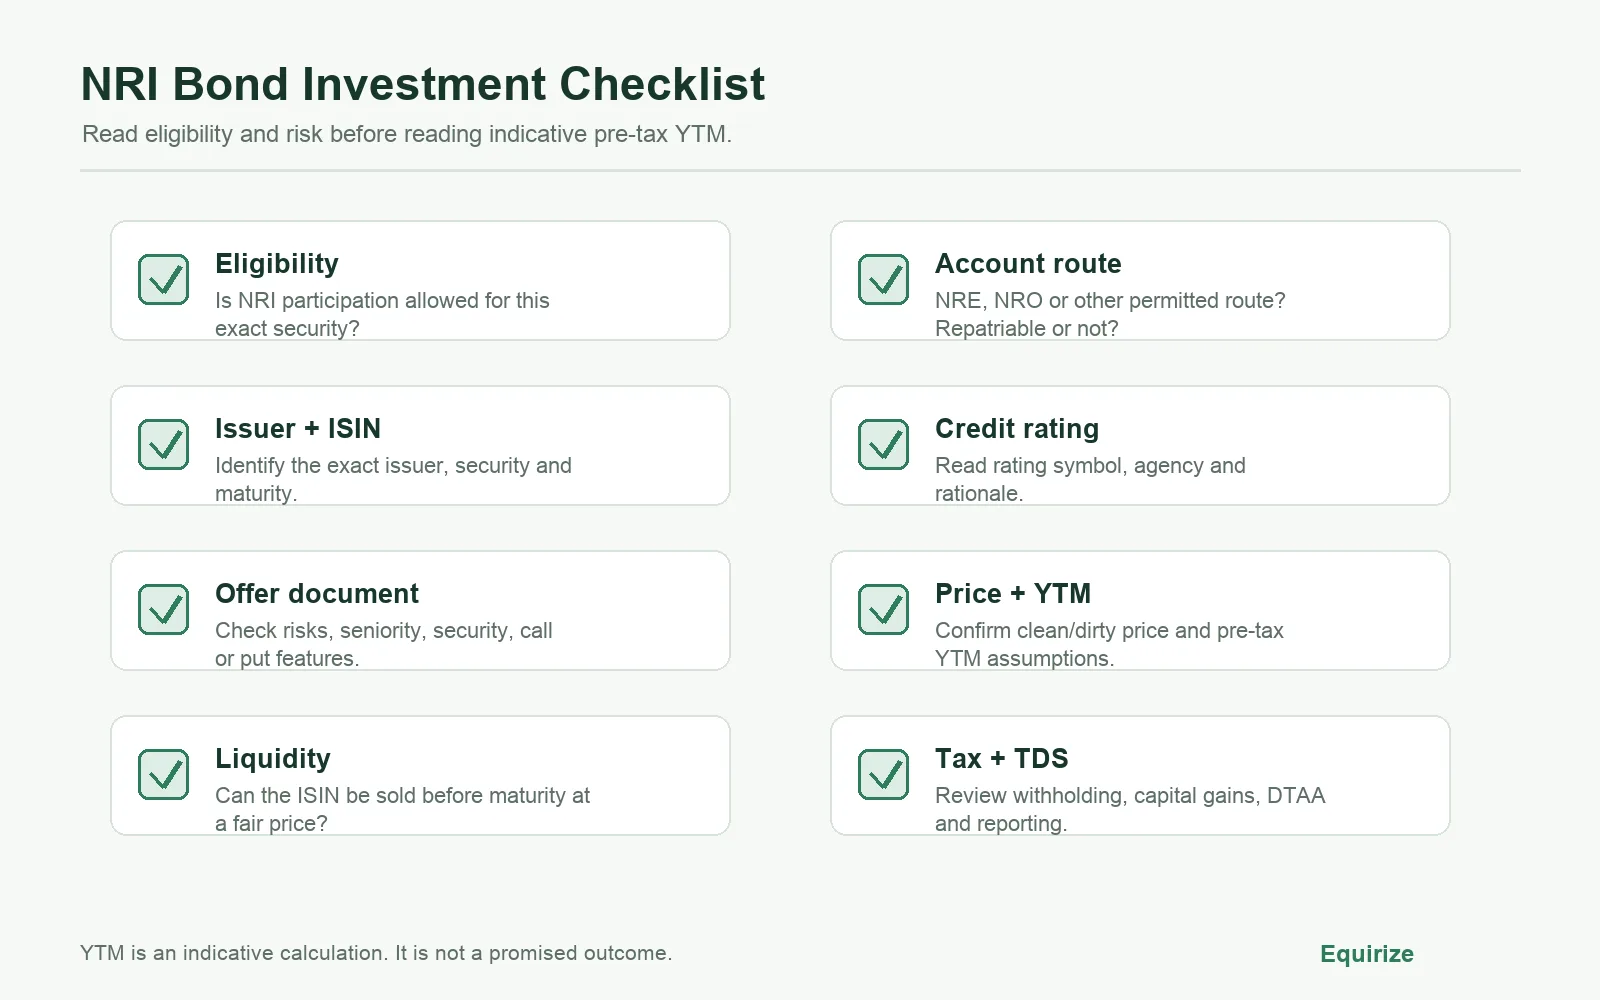Image resolution: width=1600 pixels, height=1000 pixels.
Task: Click the Price + YTM heading
Action: tap(1013, 594)
